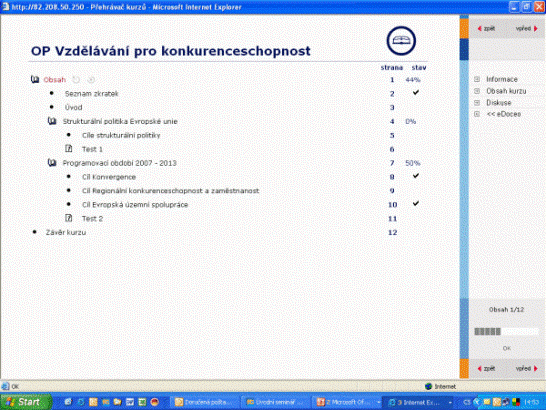Click the book icon for Strukturální politika Evropské unie
This screenshot has height=410, width=546.
click(x=52, y=121)
